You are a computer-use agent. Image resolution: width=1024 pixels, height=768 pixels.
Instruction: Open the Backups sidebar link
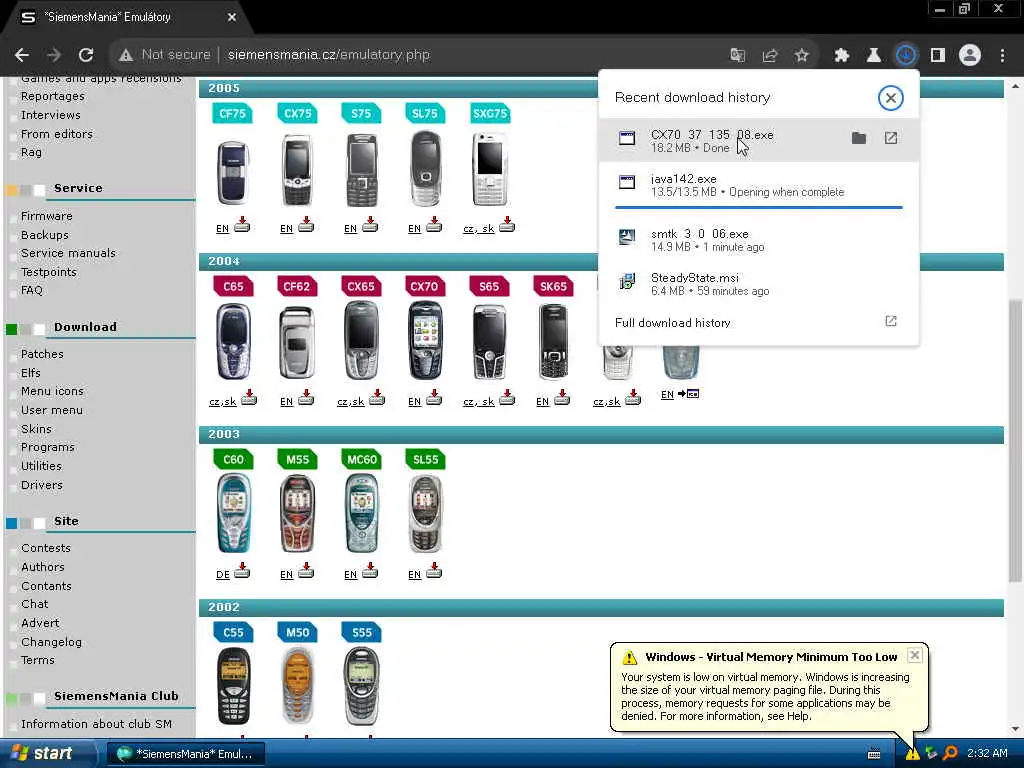[x=44, y=235]
